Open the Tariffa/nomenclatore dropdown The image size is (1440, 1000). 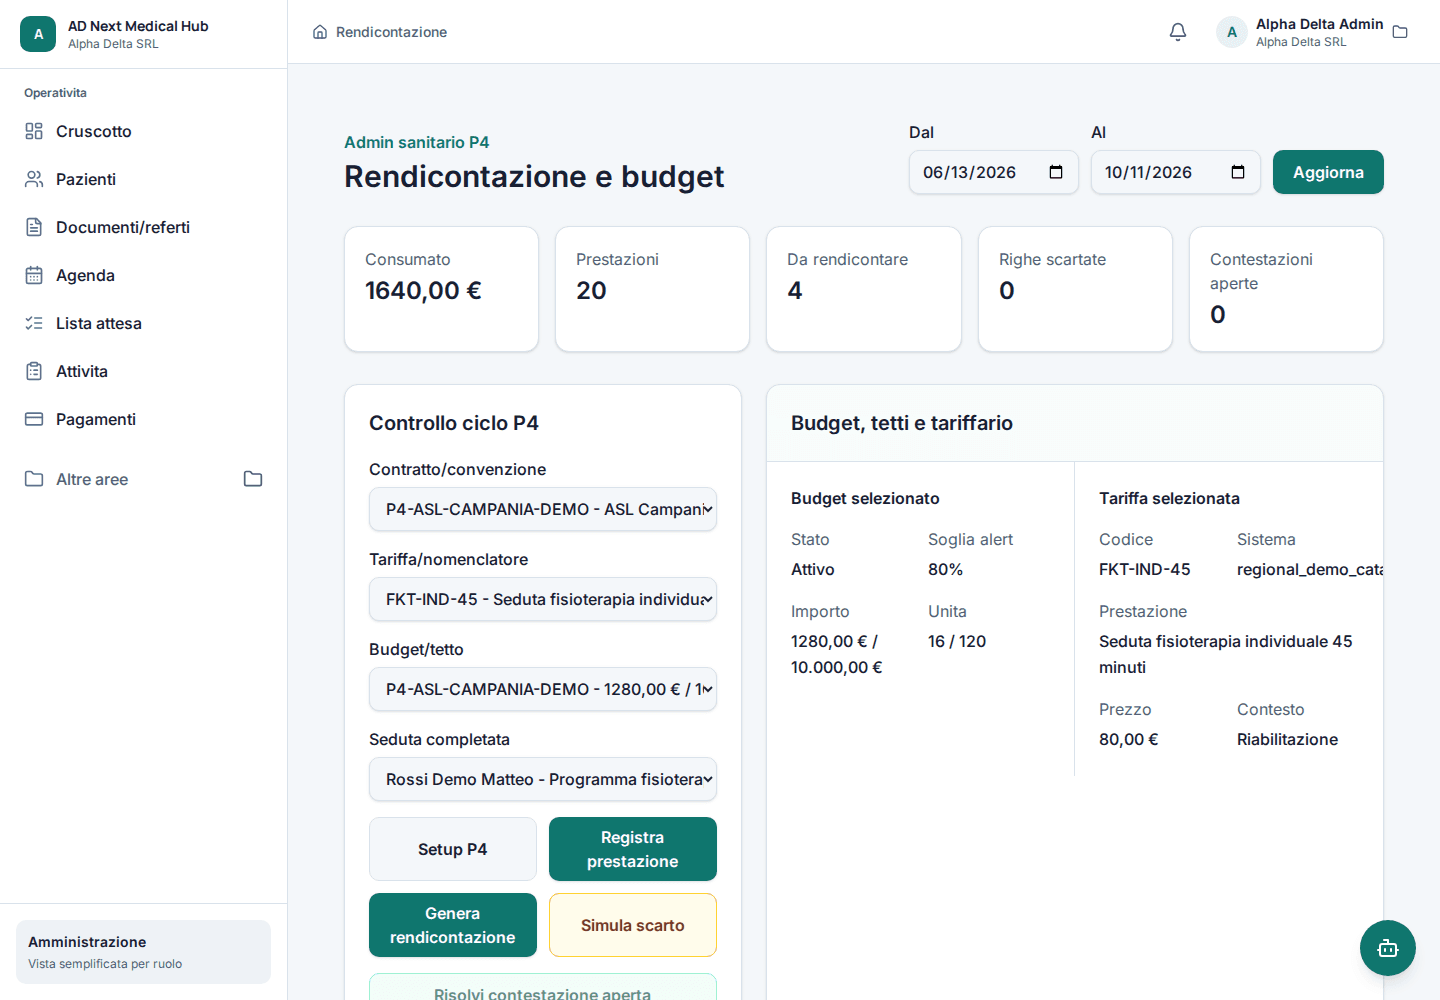pos(543,599)
